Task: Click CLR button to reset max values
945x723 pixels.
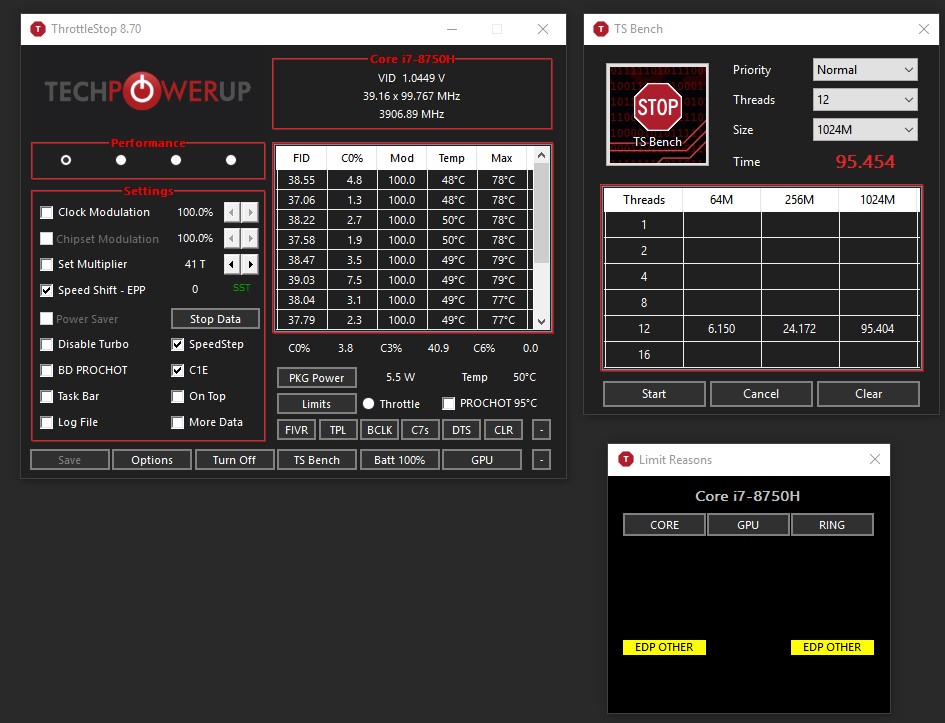Action: pyautogui.click(x=504, y=430)
